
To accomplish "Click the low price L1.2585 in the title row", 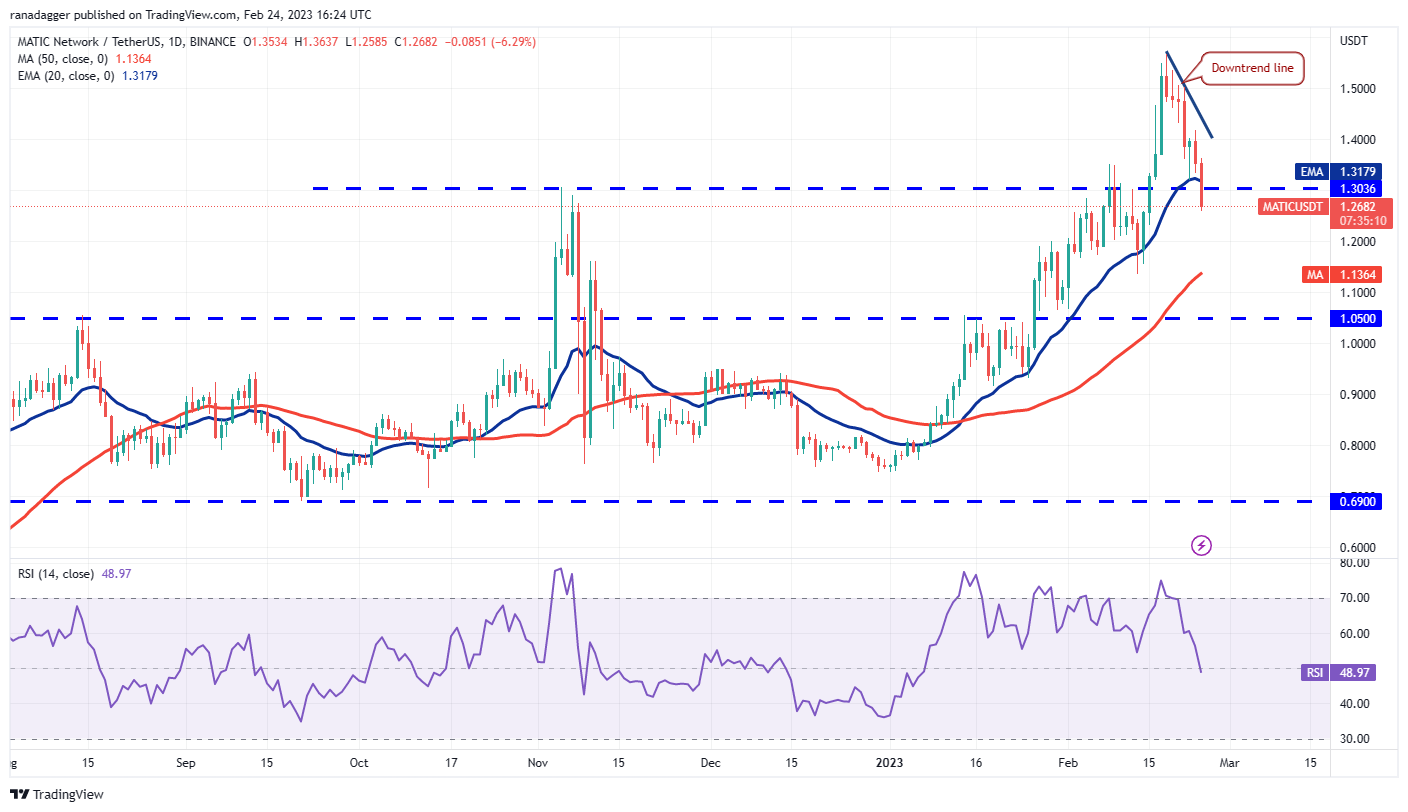I will pyautogui.click(x=366, y=42).
